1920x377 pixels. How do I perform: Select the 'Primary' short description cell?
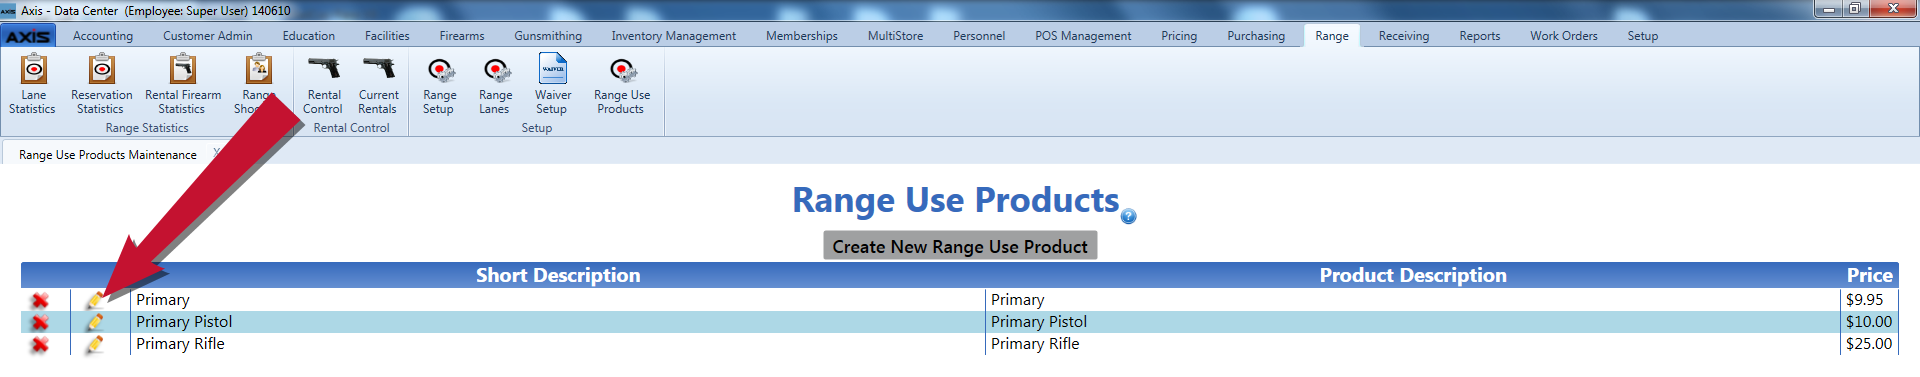click(x=558, y=300)
